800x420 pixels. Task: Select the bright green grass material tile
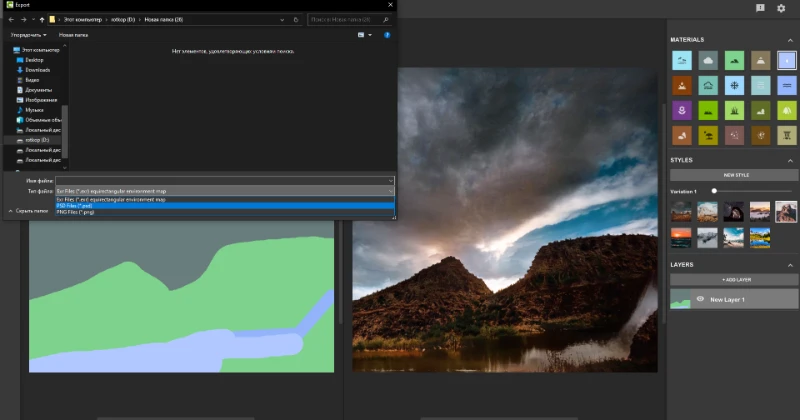click(x=708, y=110)
